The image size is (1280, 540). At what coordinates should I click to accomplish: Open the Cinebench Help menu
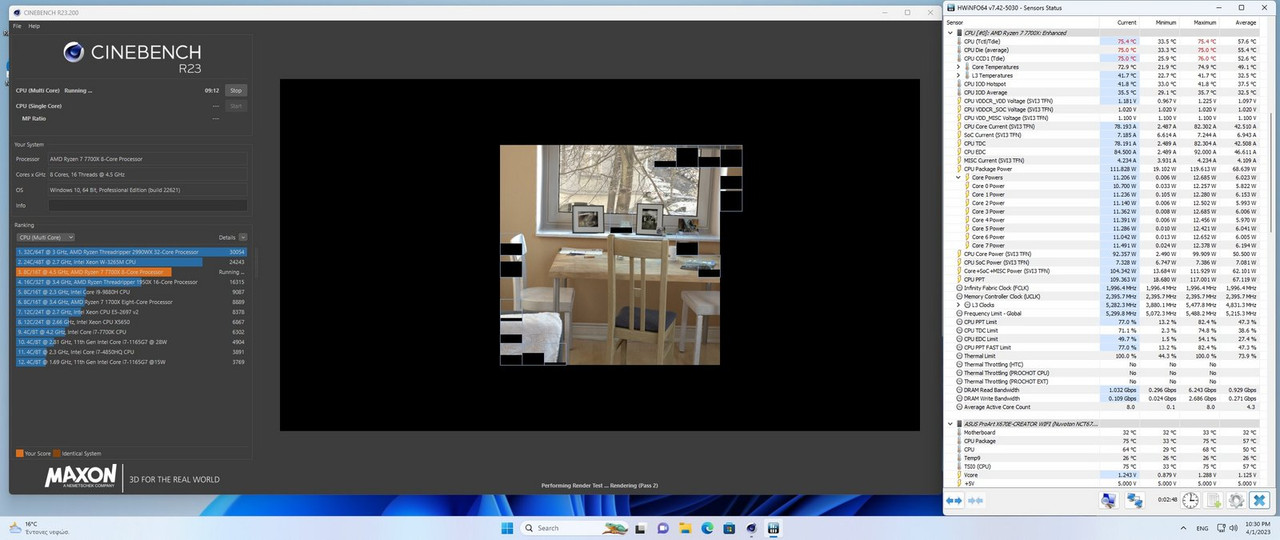pos(34,26)
